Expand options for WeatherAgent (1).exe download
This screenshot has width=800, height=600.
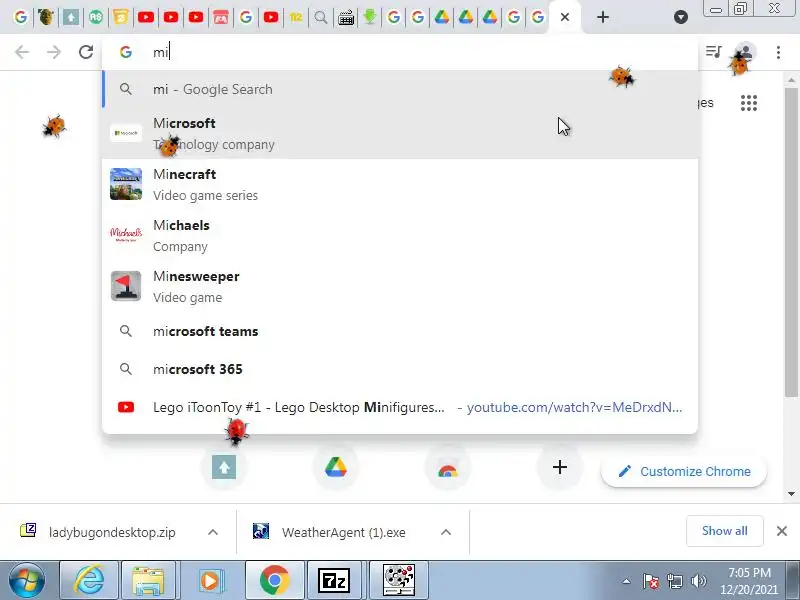(x=446, y=532)
